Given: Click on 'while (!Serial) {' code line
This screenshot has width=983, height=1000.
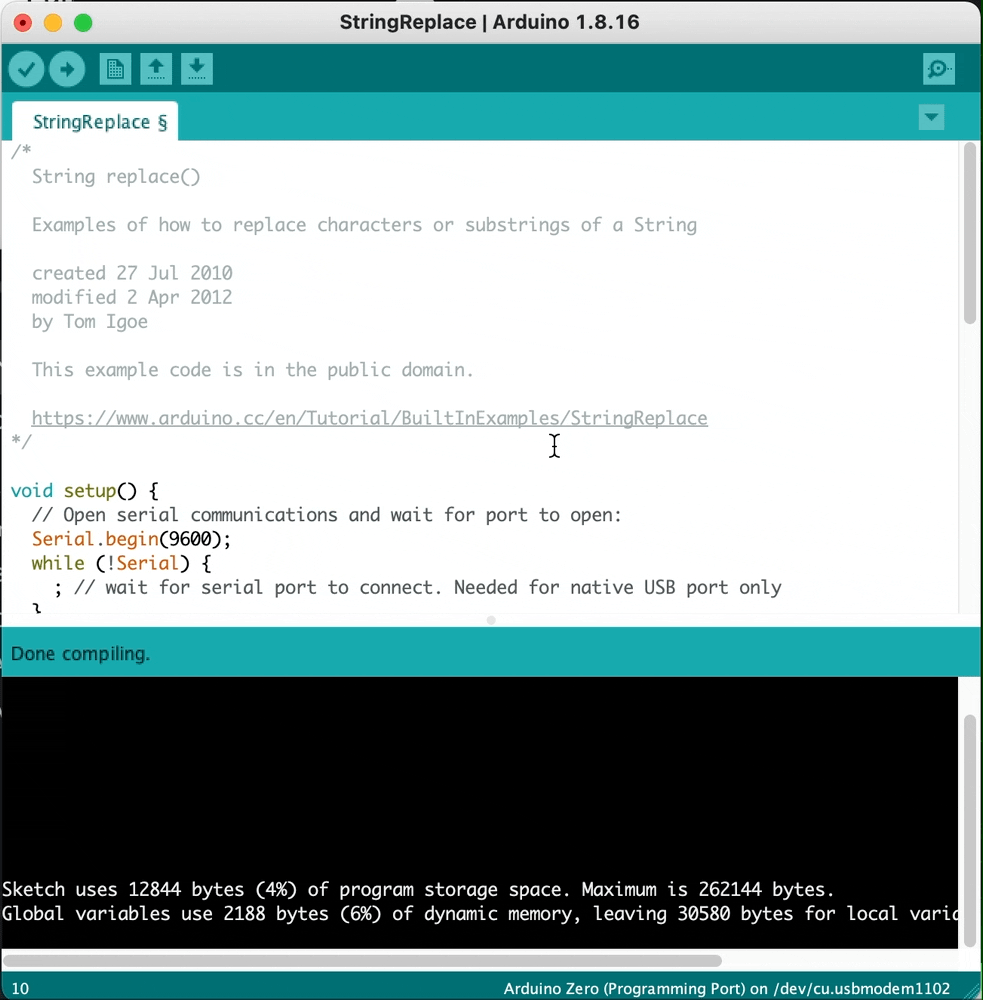Looking at the screenshot, I should point(121,564).
